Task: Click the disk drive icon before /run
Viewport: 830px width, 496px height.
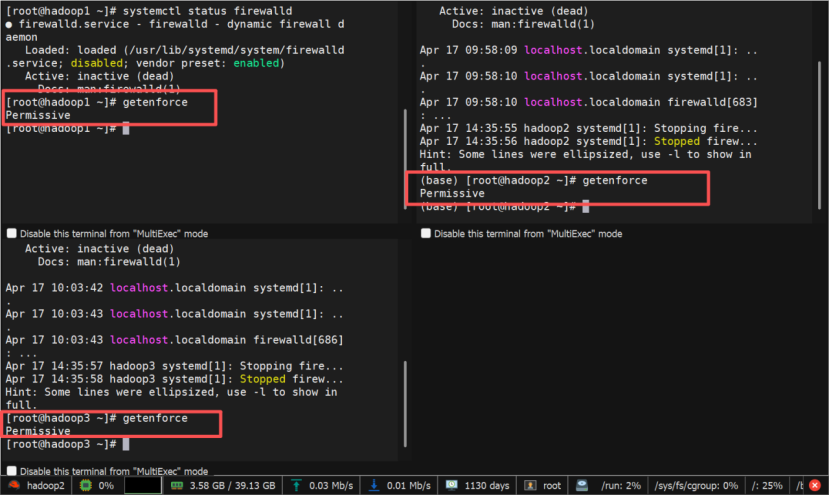Action: tap(582, 485)
